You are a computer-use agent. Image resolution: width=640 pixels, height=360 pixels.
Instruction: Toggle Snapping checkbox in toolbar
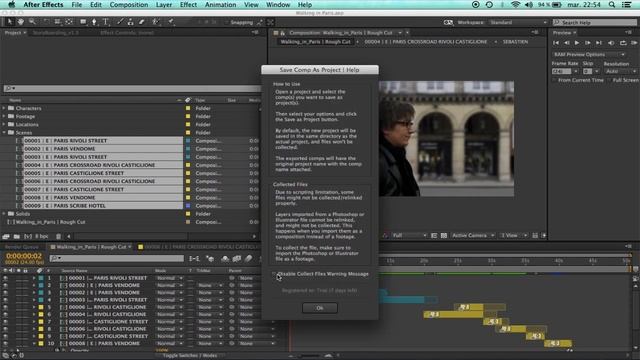click(228, 22)
